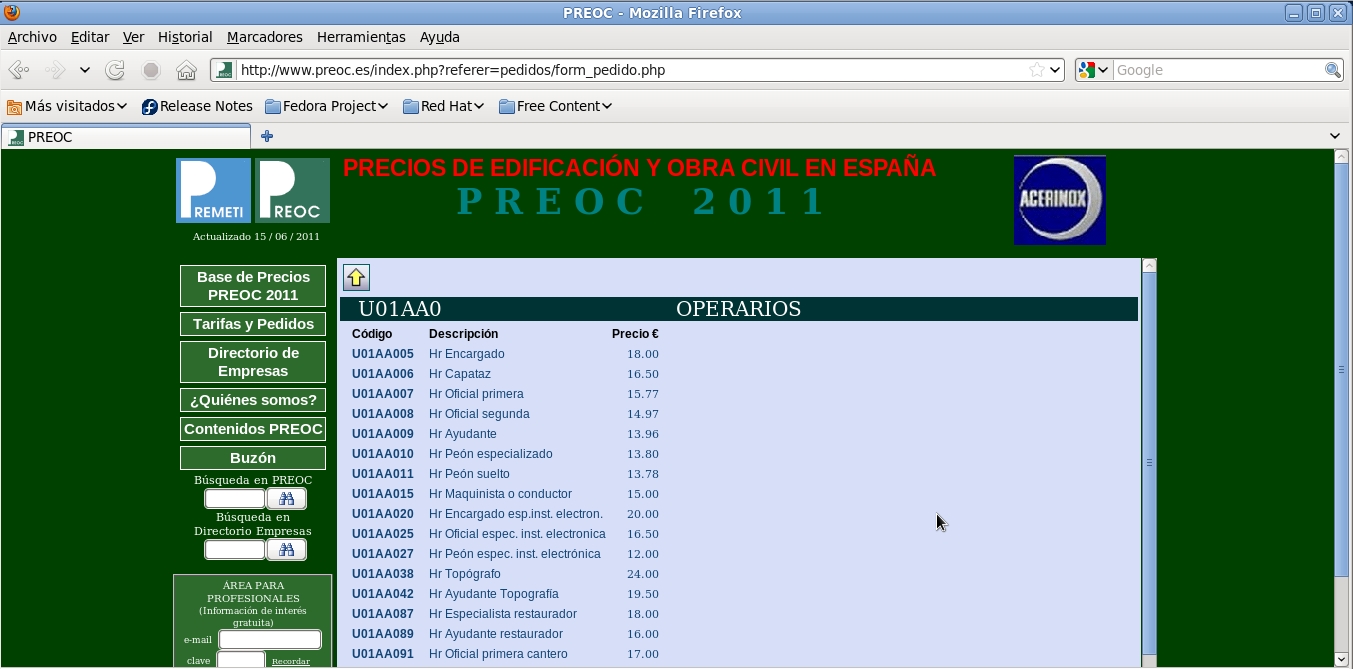Click the outer page scroll-down arrow
Screen dimensions: 1353x669
pyautogui.click(x=1342, y=659)
